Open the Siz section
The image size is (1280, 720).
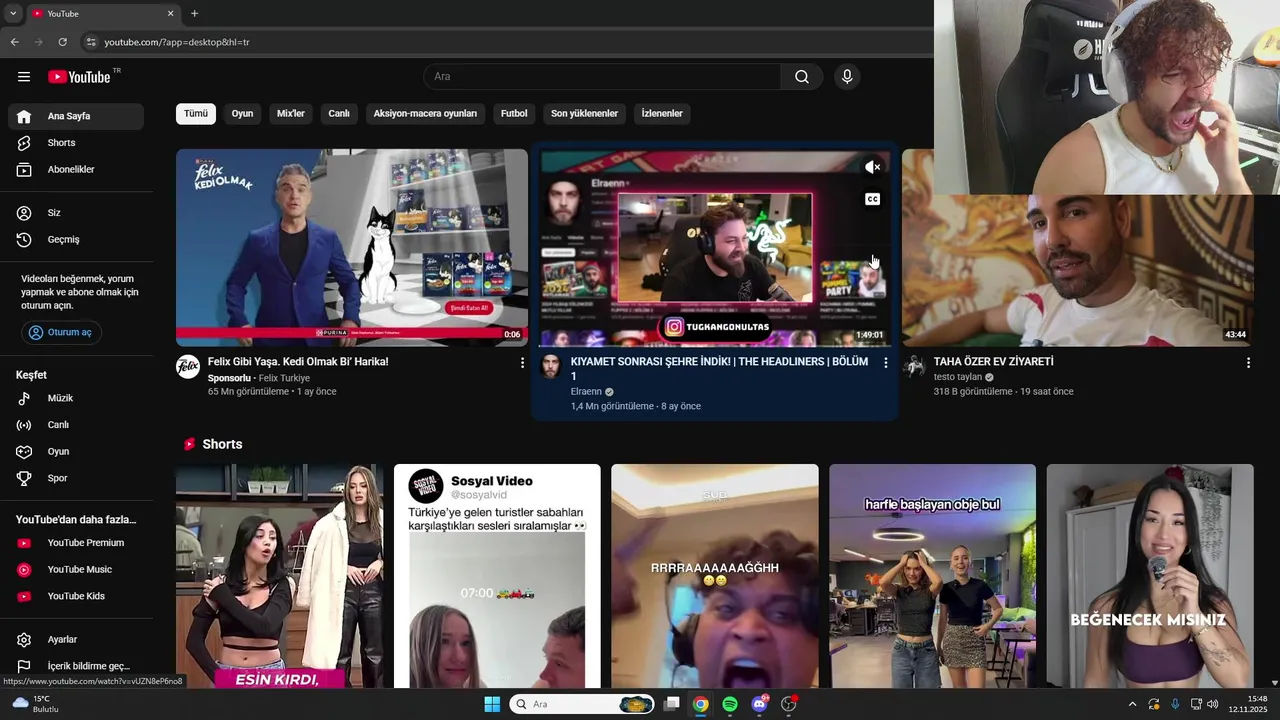tap(76, 213)
